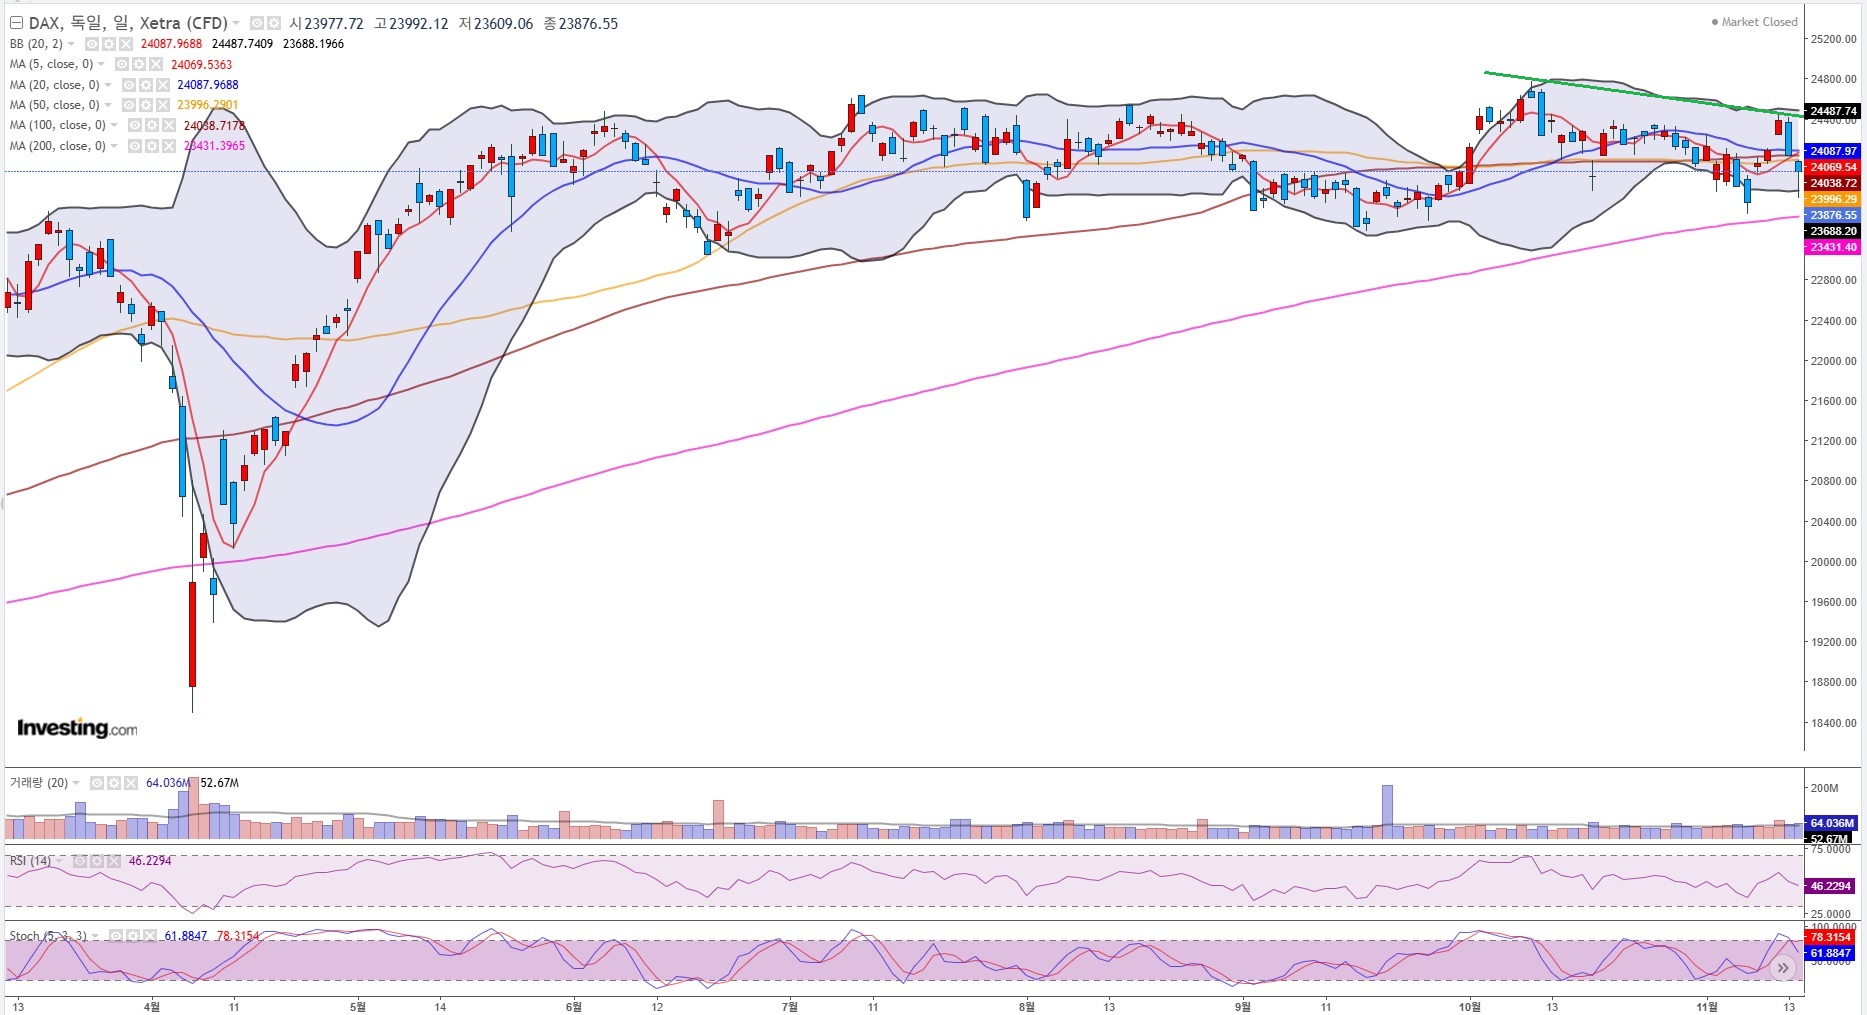This screenshot has width=1867, height=1015.
Task: Hide the MA (5, close, 0) line
Action: 123,64
